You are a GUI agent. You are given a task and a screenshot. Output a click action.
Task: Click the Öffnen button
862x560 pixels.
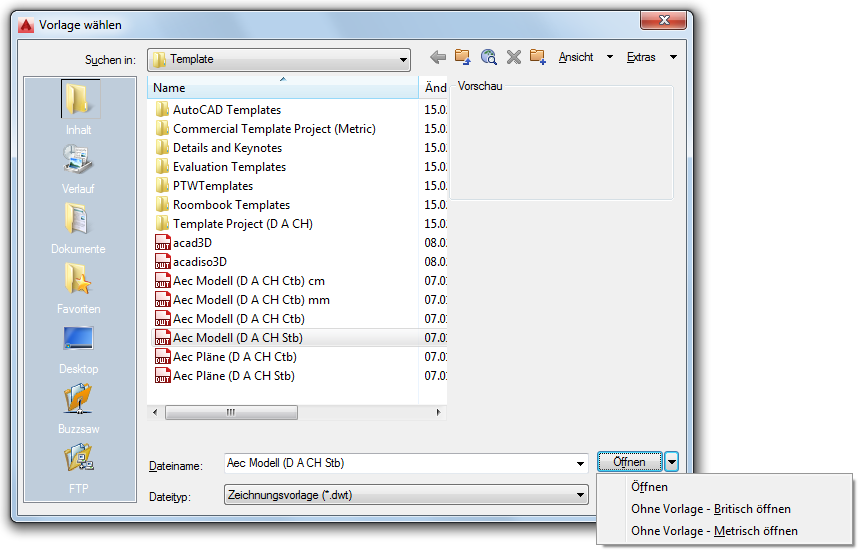pos(630,462)
